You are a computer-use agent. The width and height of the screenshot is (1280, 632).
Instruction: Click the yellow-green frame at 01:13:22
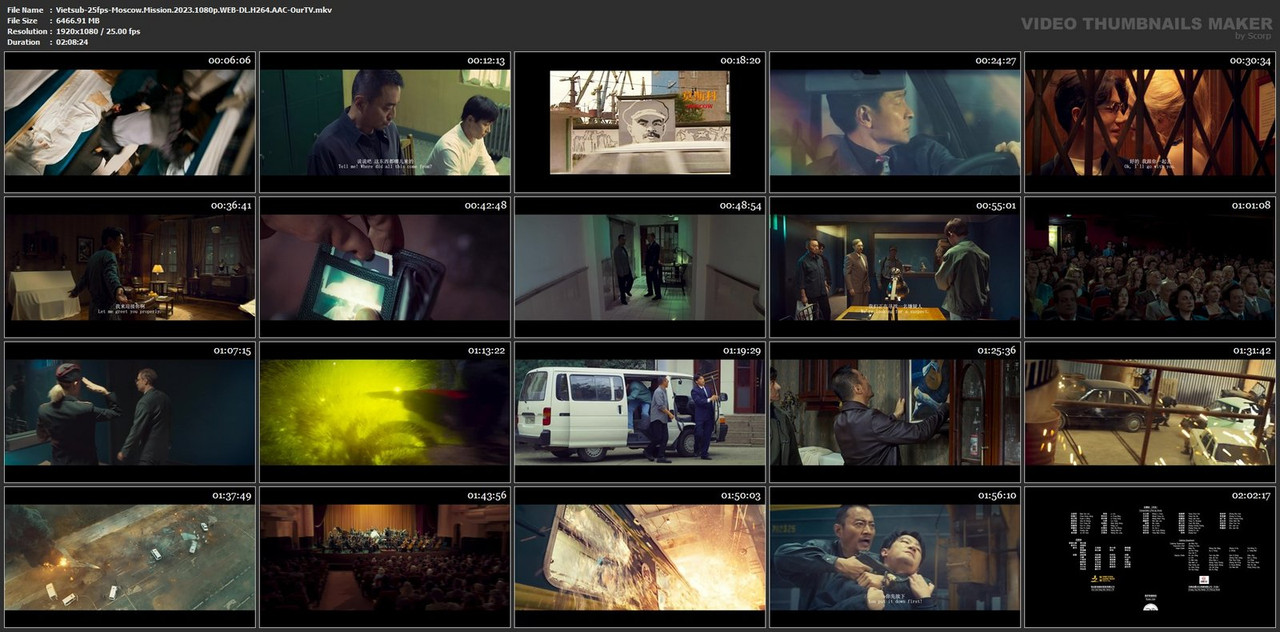pyautogui.click(x=385, y=412)
